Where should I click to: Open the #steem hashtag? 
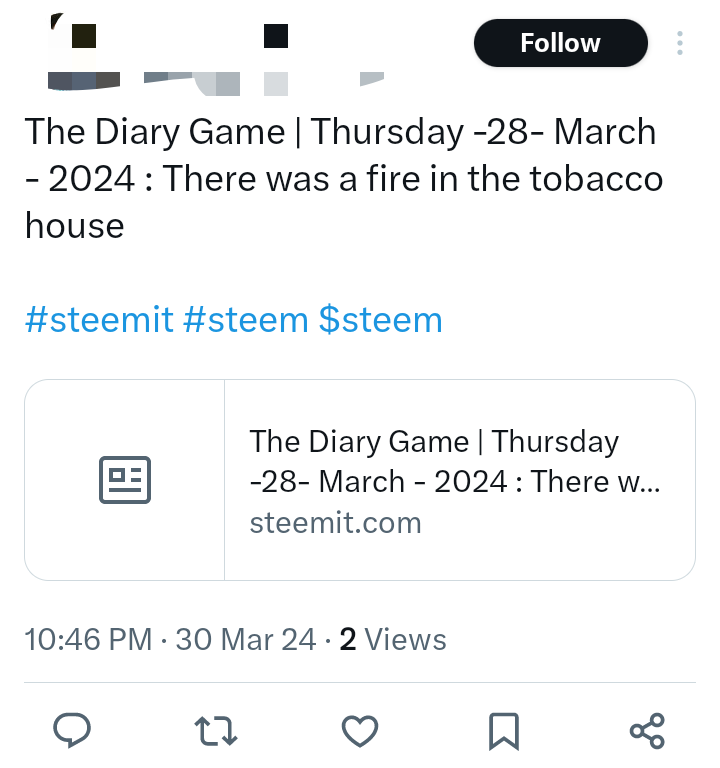tap(246, 320)
